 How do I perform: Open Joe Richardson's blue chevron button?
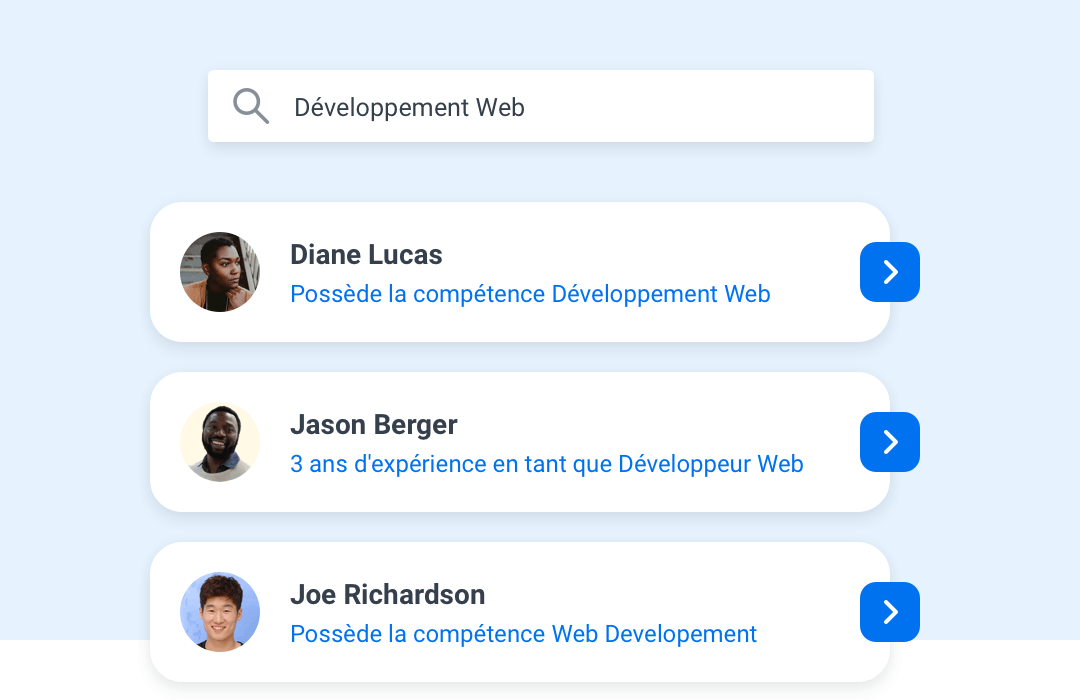click(x=889, y=612)
